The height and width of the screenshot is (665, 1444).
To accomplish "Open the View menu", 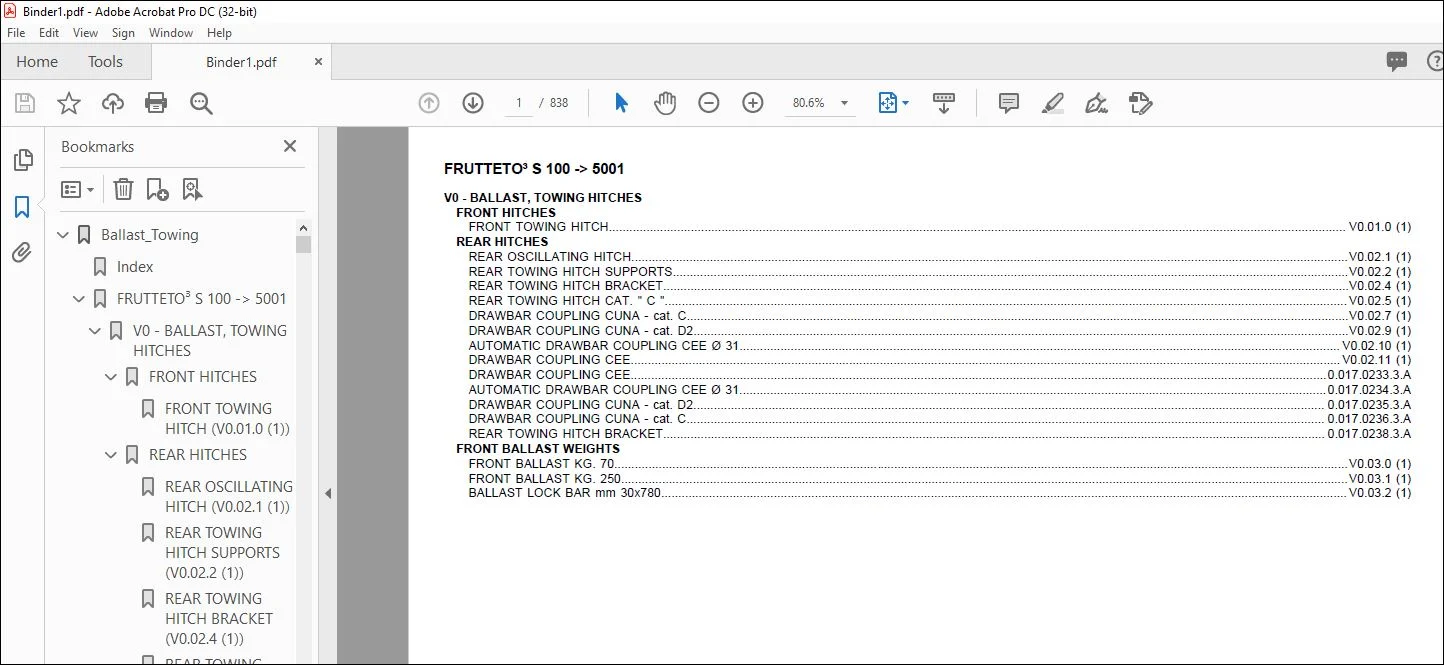I will pyautogui.click(x=86, y=33).
